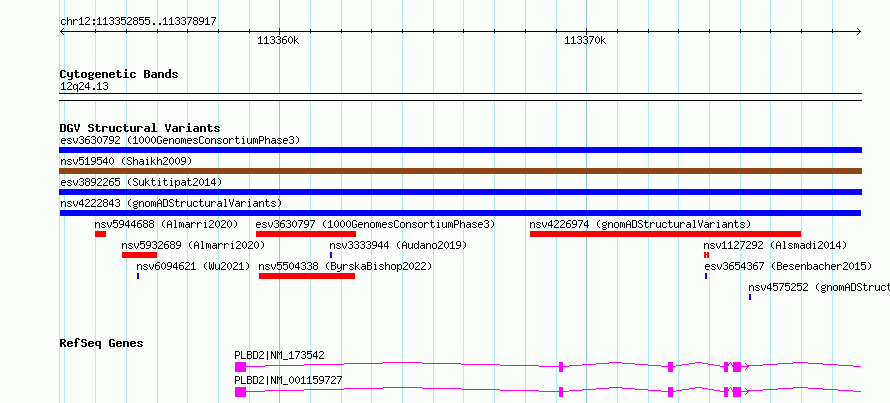Select the brown nsv519540 variant bar
Screen dimensions: 890x403
coord(460,171)
